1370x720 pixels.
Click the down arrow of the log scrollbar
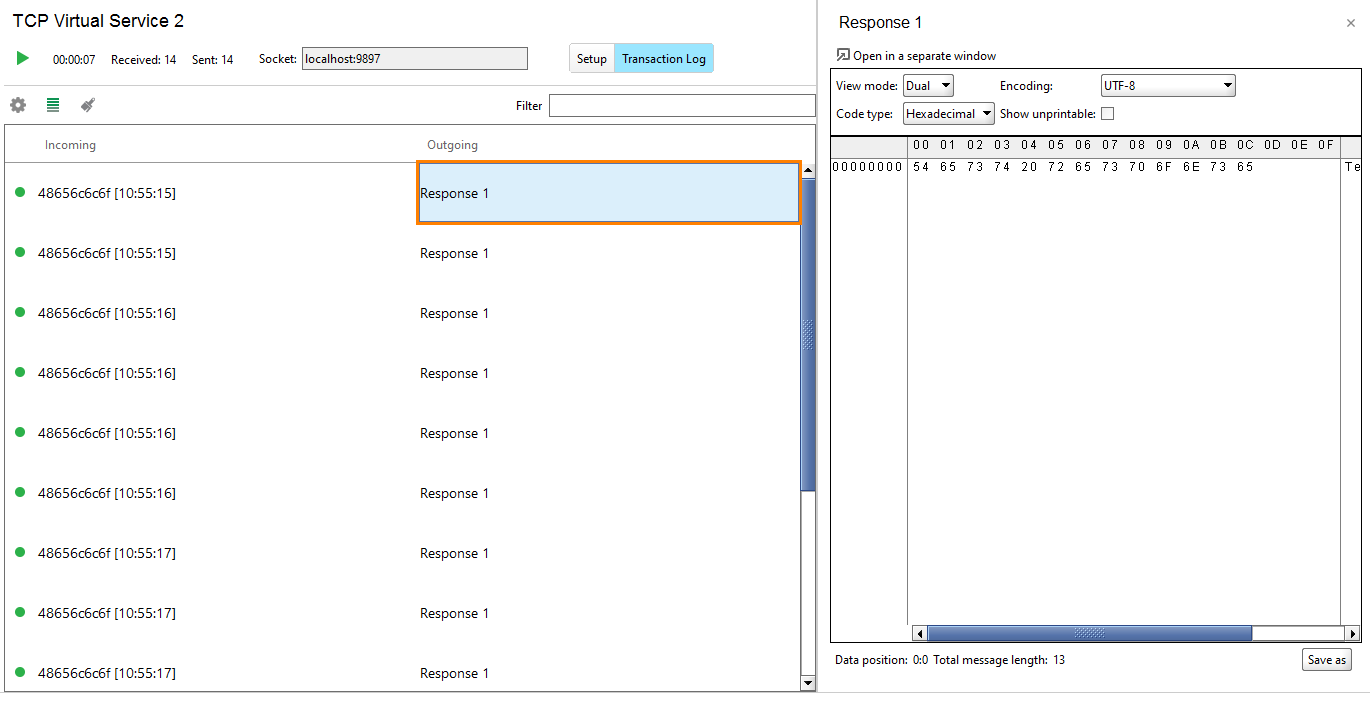[x=807, y=683]
